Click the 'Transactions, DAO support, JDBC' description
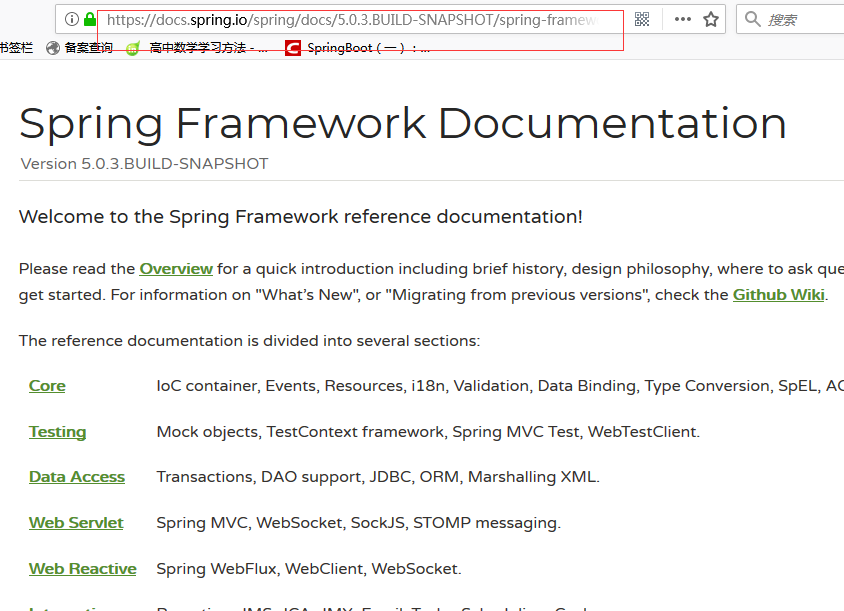 pos(378,477)
